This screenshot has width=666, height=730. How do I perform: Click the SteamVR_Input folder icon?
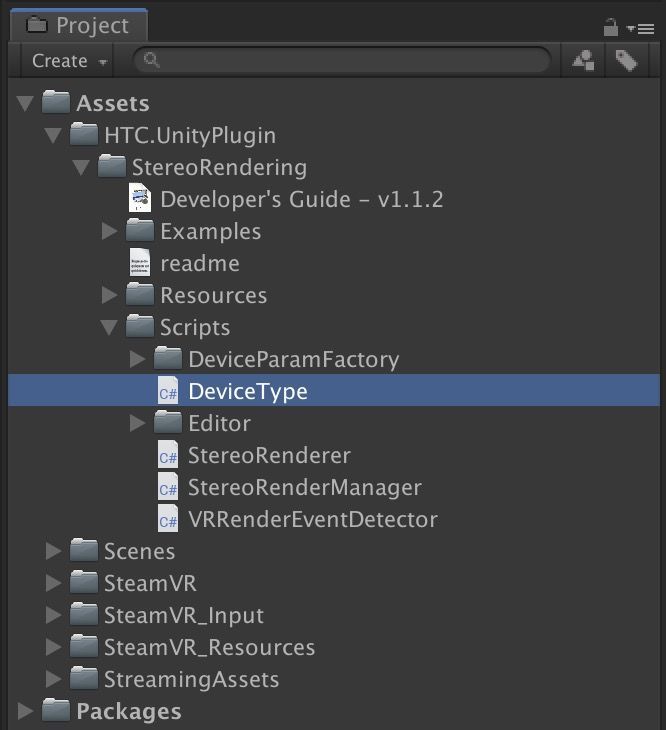point(84,614)
